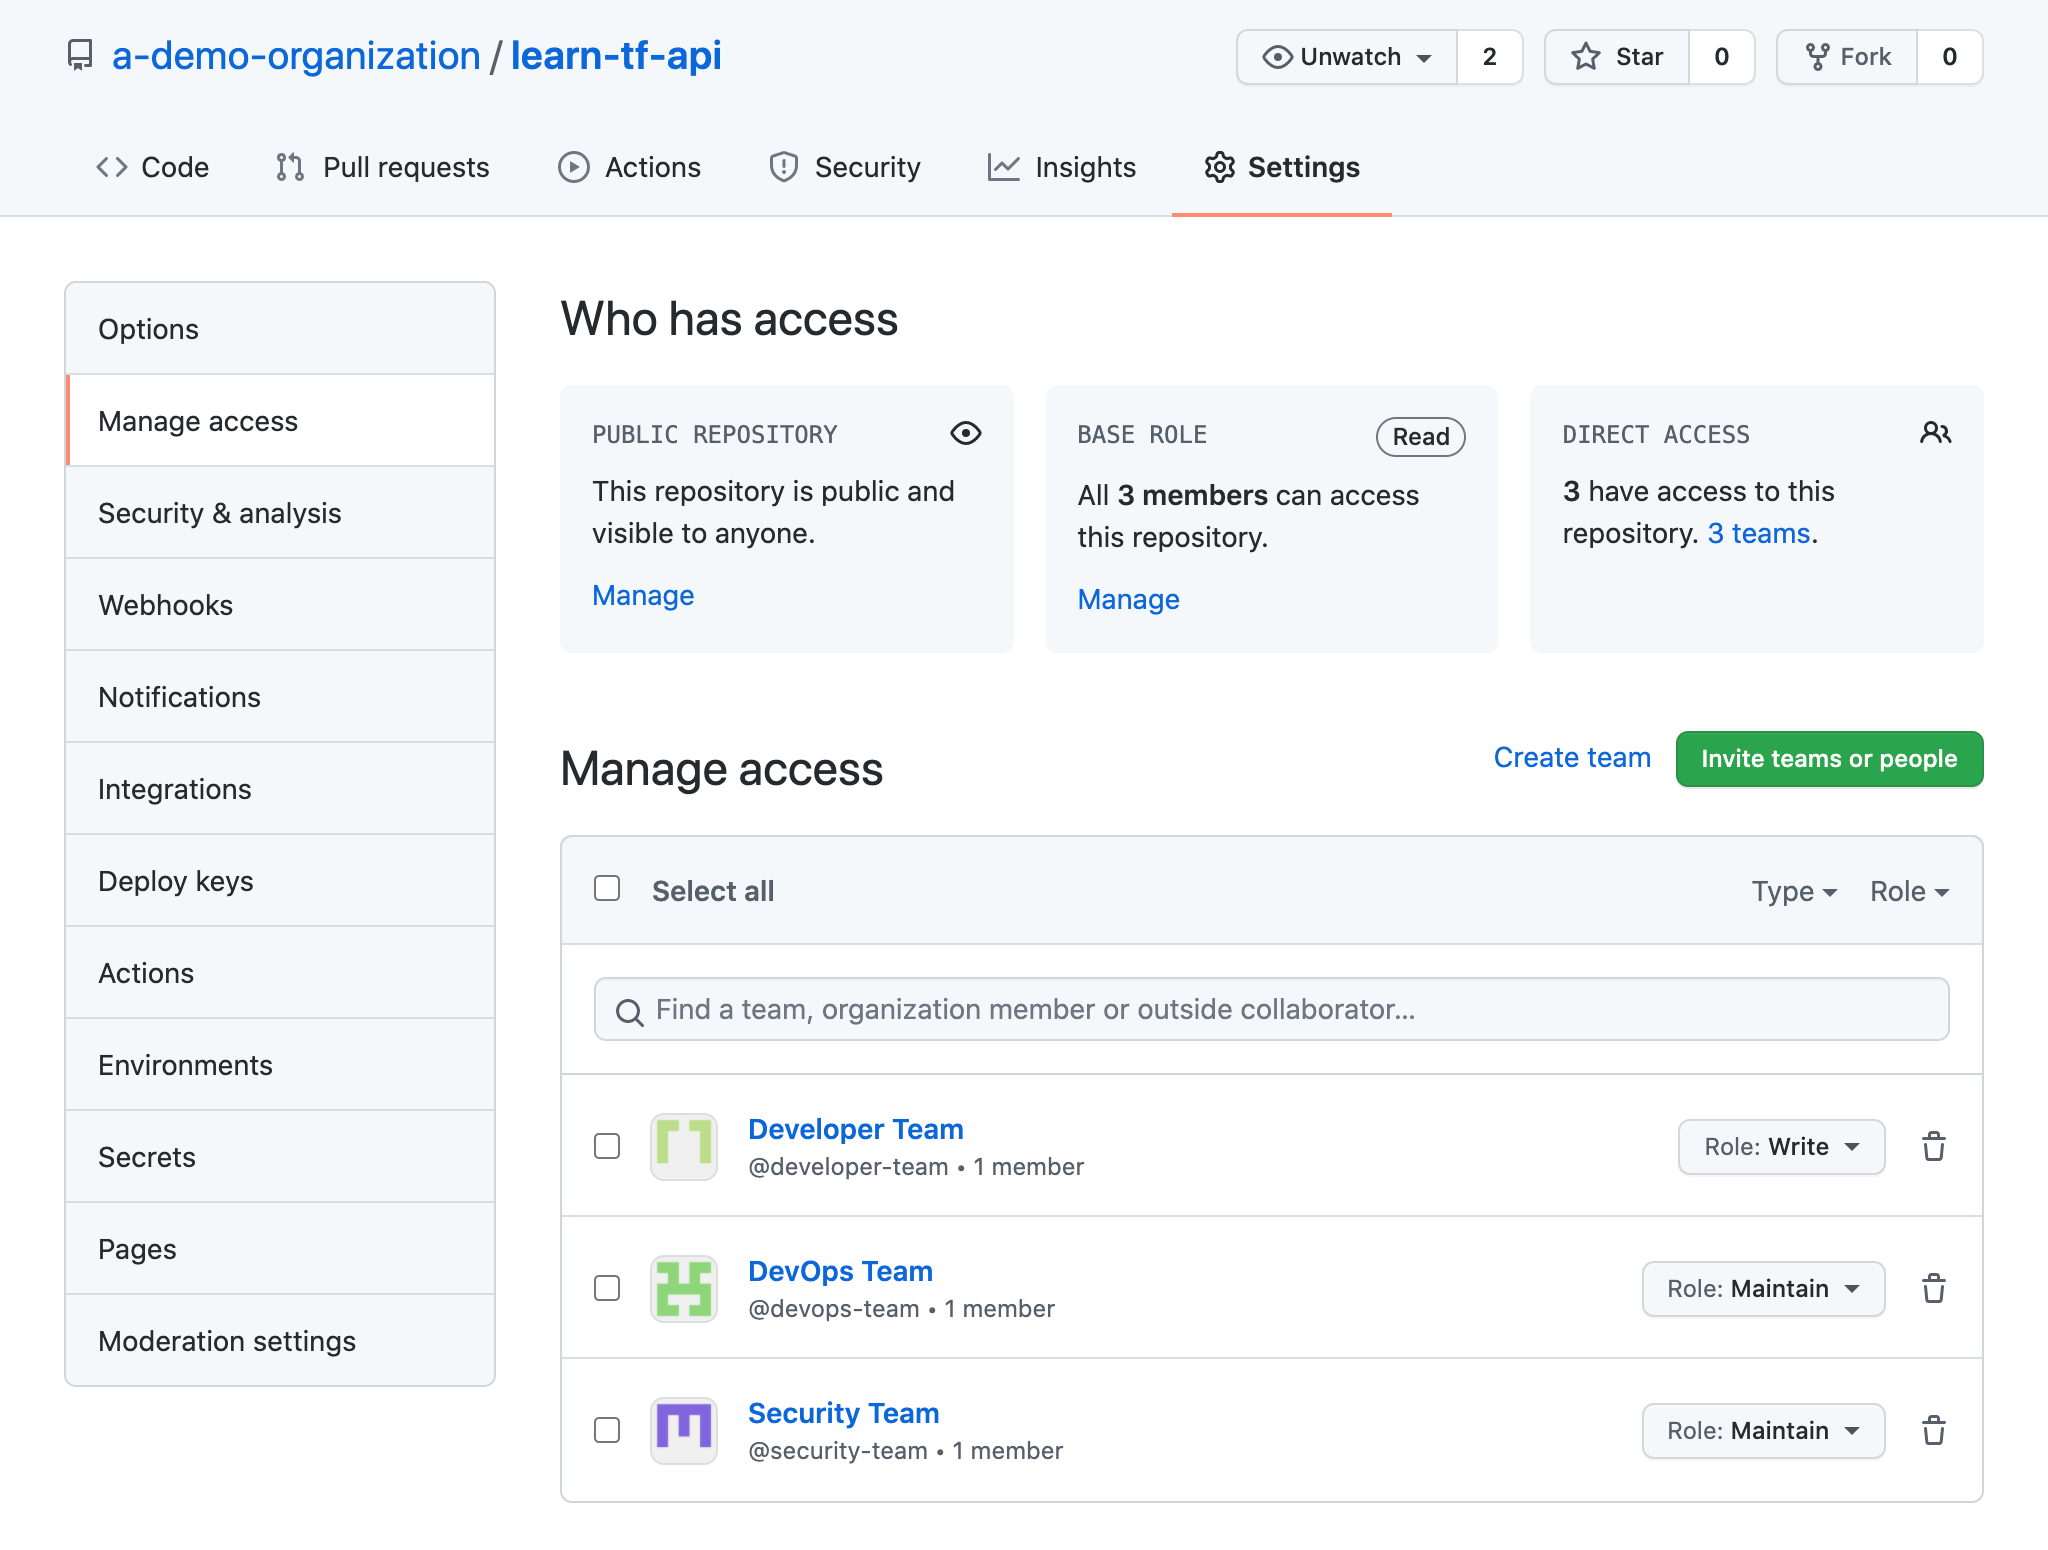Open the Unwatch dropdown
Viewport: 2048px width, 1550px height.
[x=1346, y=57]
